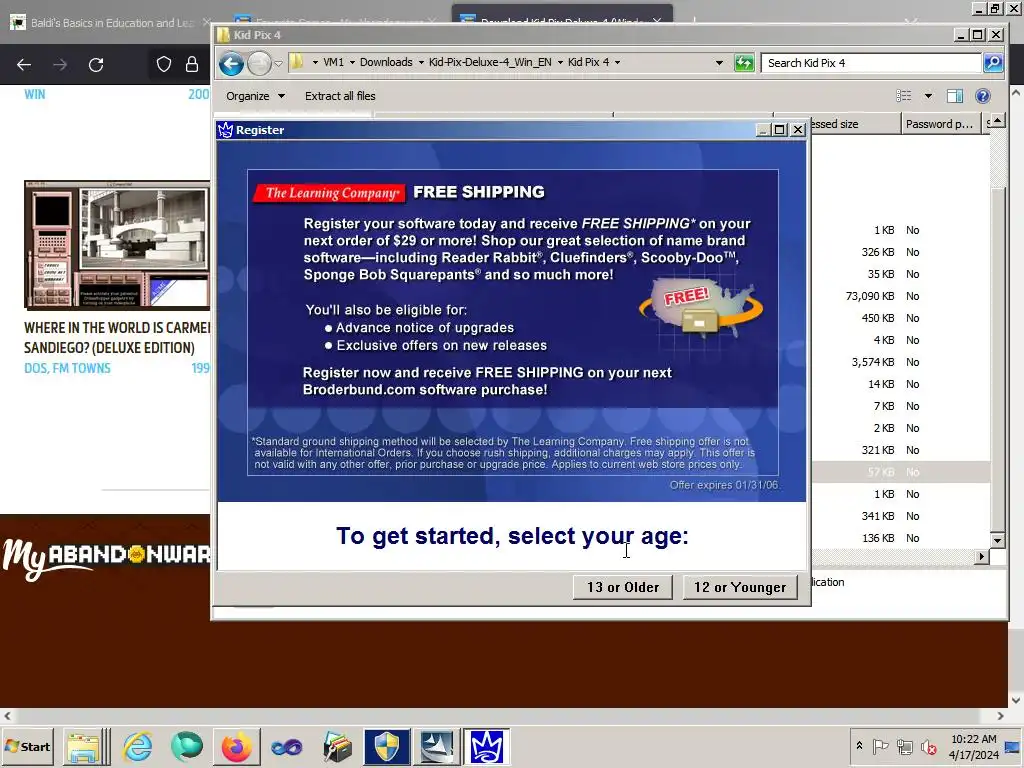This screenshot has height=768, width=1024.
Task: Select Kid Pix 4 breadcrumb segment
Action: click(588, 62)
